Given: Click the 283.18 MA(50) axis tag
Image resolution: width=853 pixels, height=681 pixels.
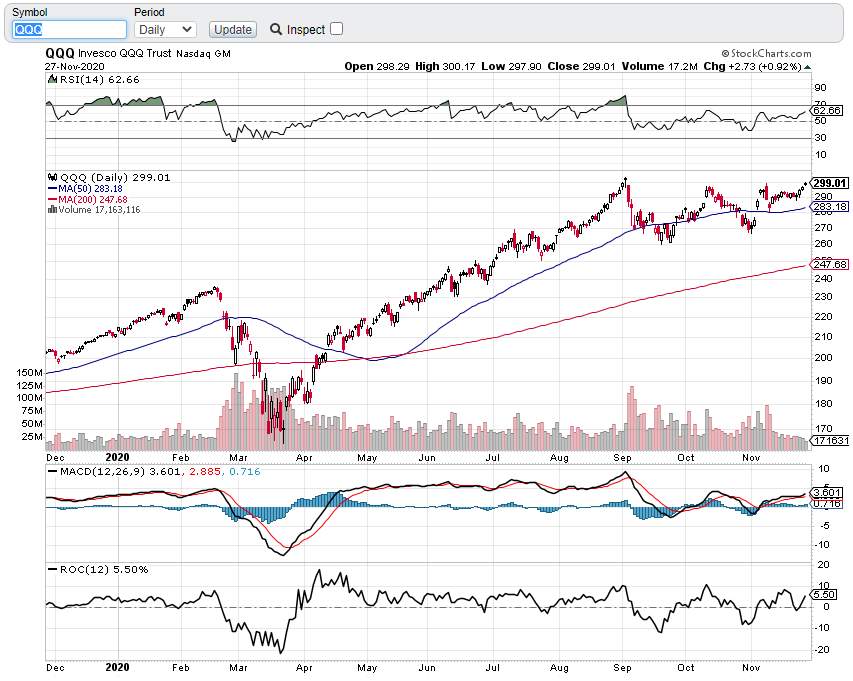Looking at the screenshot, I should 829,207.
